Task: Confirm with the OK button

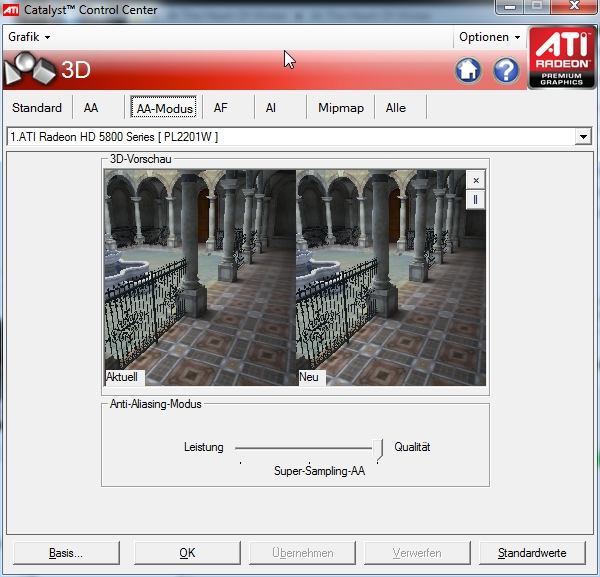Action: click(x=188, y=553)
